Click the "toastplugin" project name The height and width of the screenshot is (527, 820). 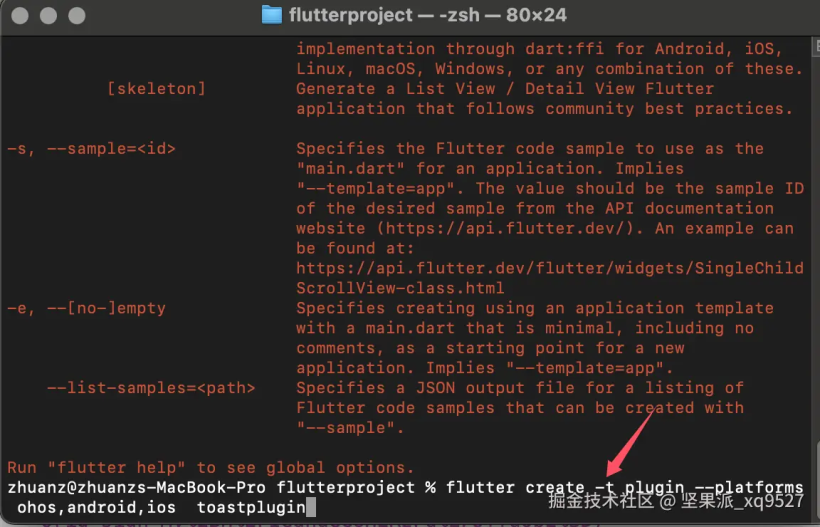(250, 508)
